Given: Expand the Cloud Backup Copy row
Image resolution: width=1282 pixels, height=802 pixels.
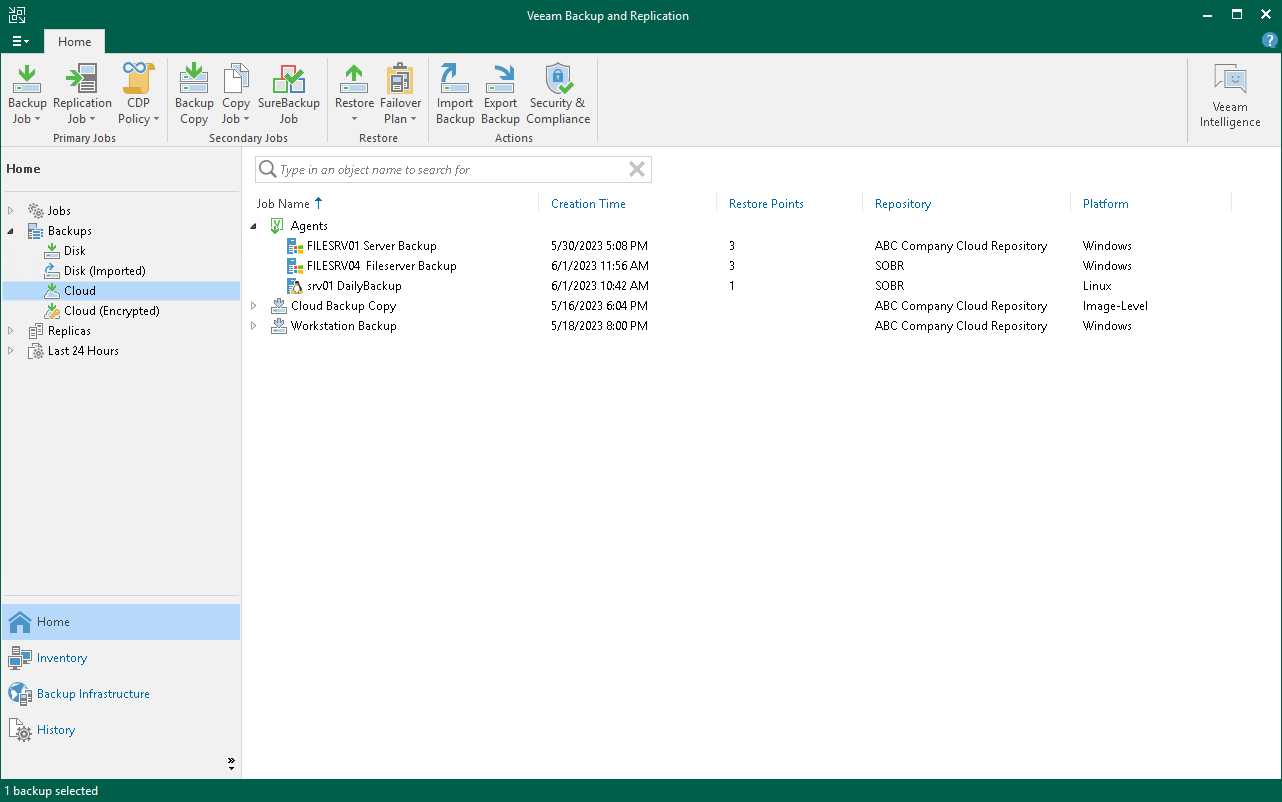Looking at the screenshot, I should tap(254, 306).
